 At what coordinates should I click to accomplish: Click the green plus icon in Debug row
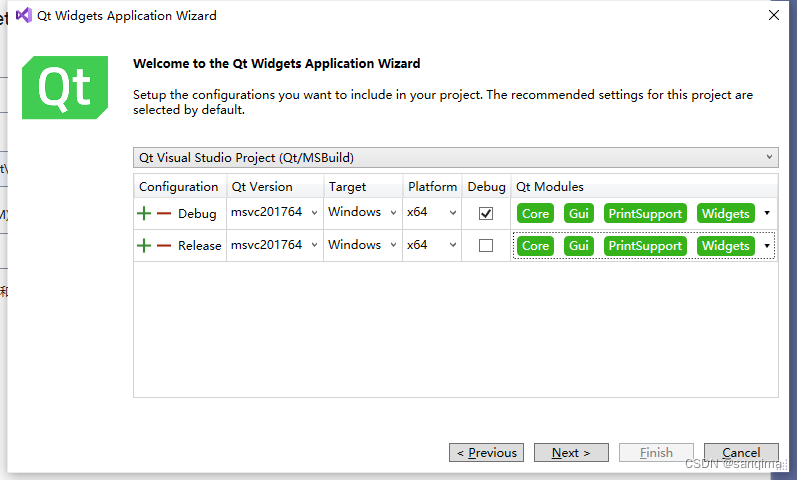[144, 214]
